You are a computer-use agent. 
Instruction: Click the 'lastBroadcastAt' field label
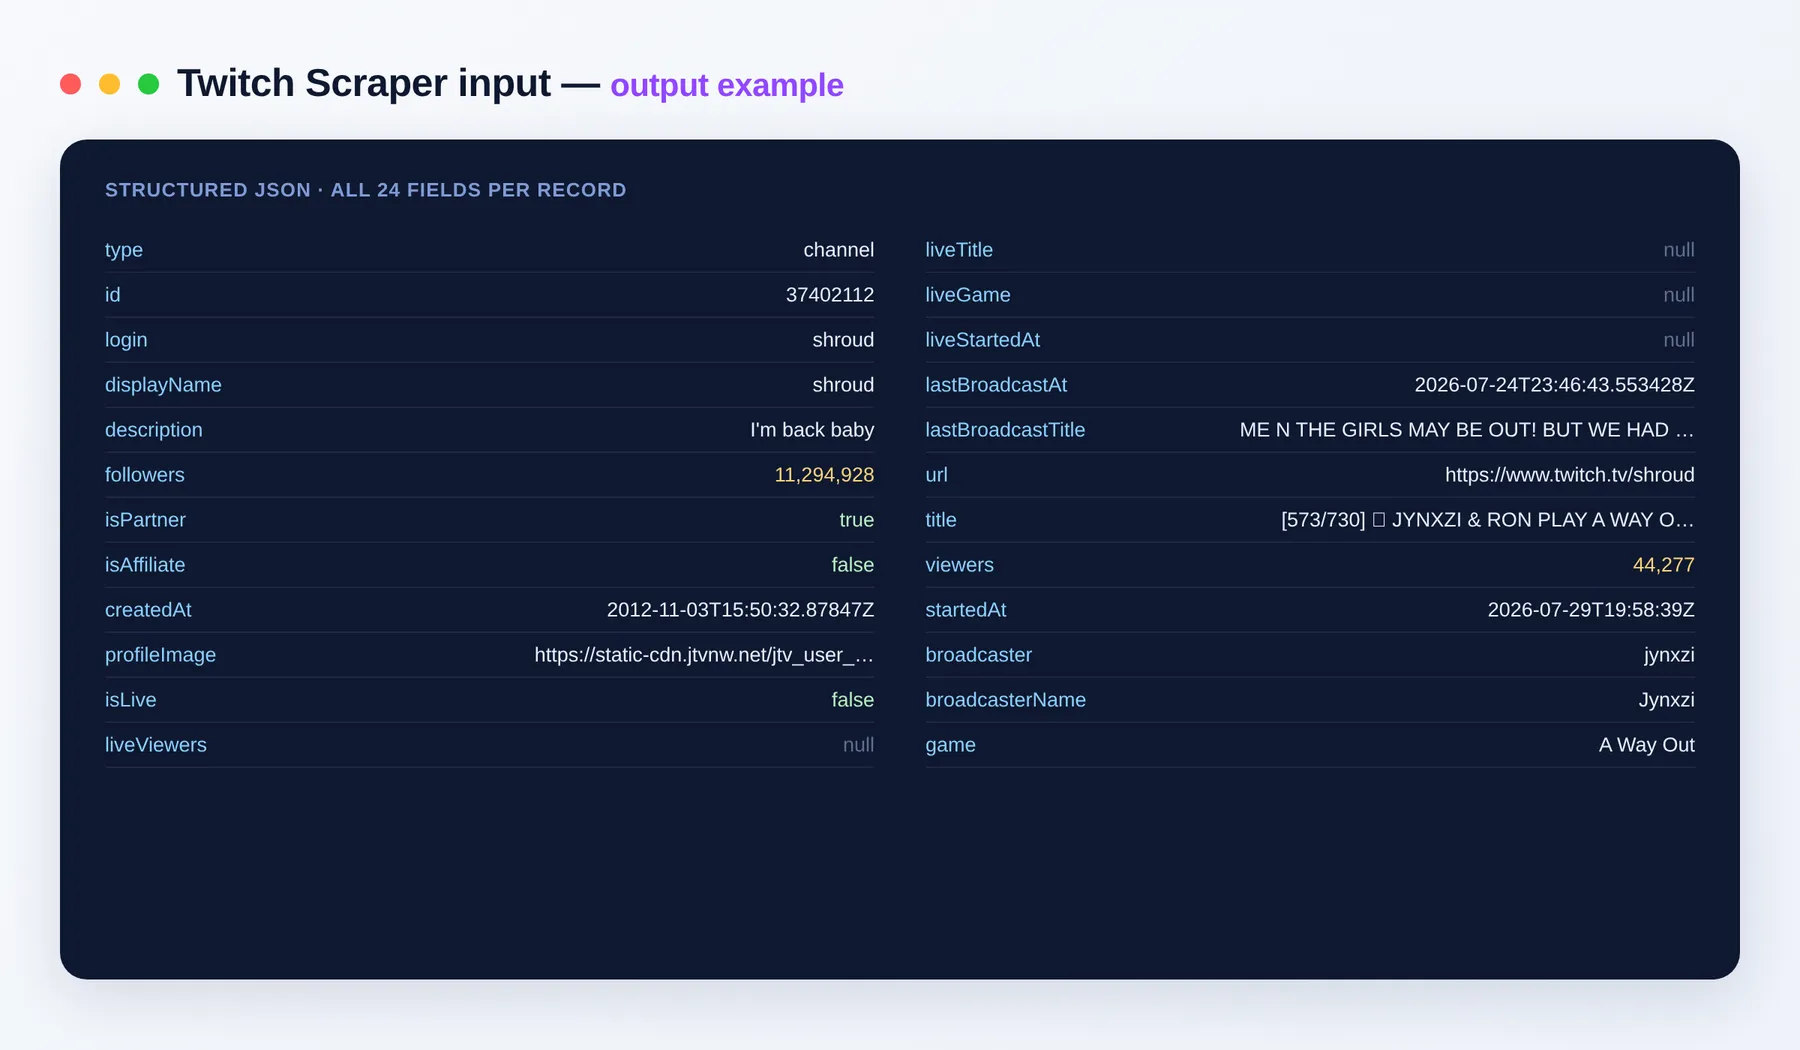(996, 385)
